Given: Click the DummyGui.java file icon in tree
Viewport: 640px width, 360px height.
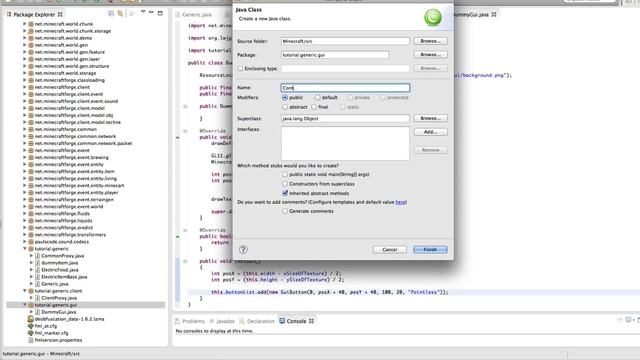Looking at the screenshot, I should [38, 312].
